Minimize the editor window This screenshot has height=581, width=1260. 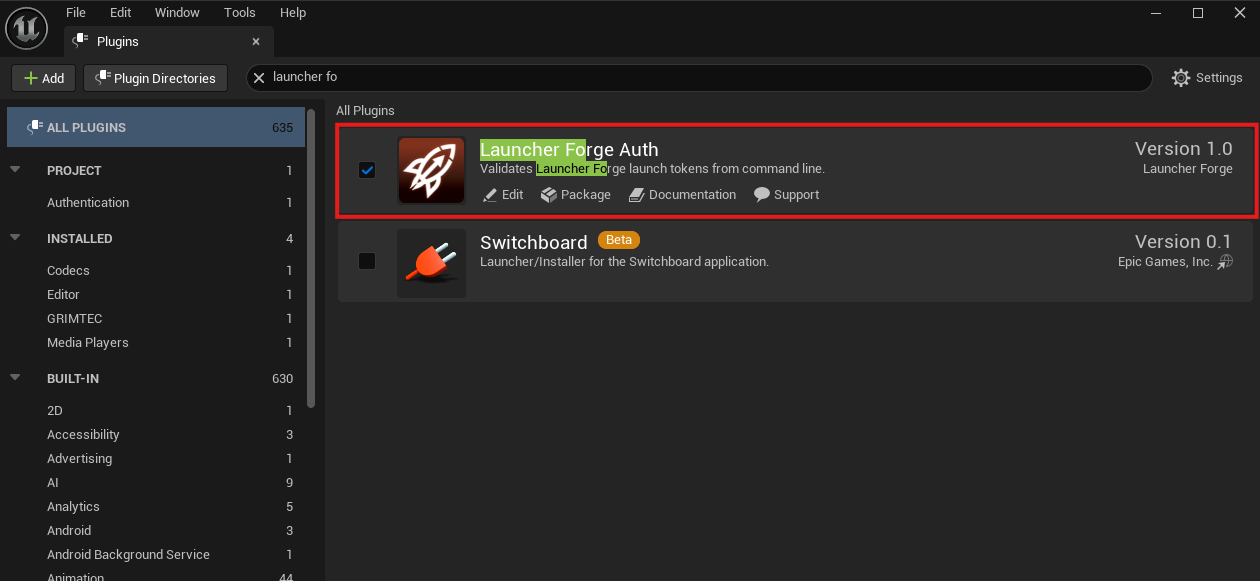1157,13
